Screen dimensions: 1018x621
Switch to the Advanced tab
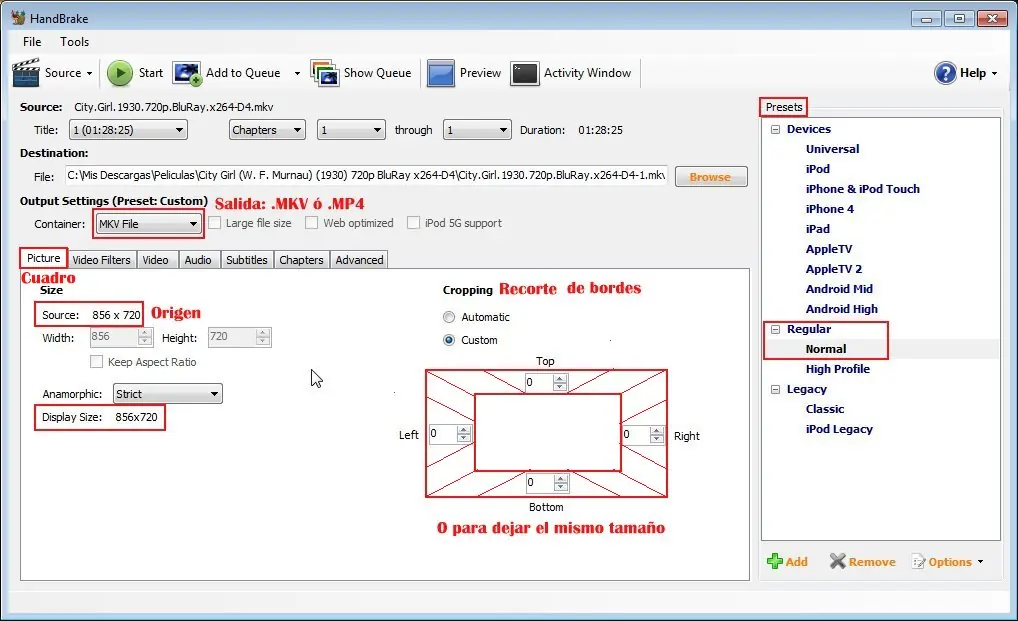pos(359,260)
